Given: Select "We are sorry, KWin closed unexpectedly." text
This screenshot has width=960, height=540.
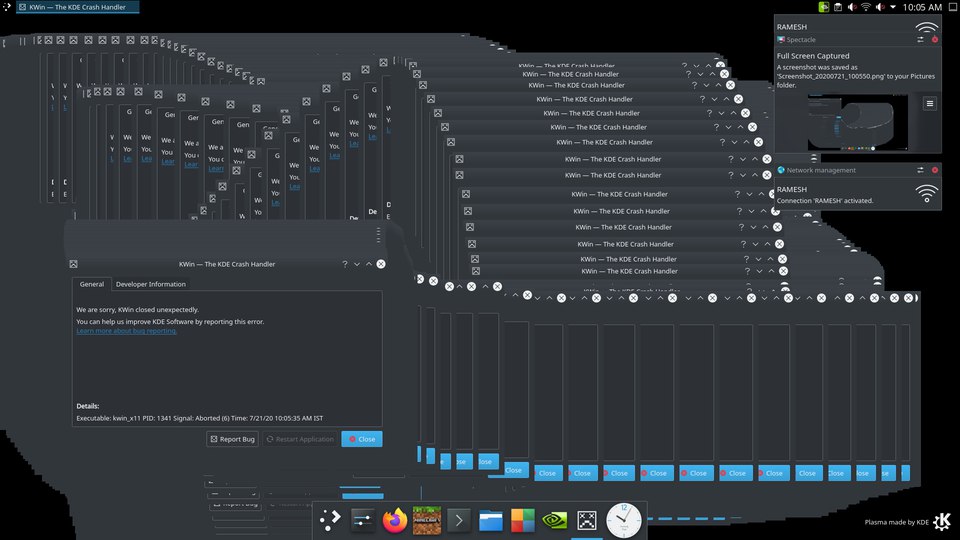Looking at the screenshot, I should (x=138, y=310).
